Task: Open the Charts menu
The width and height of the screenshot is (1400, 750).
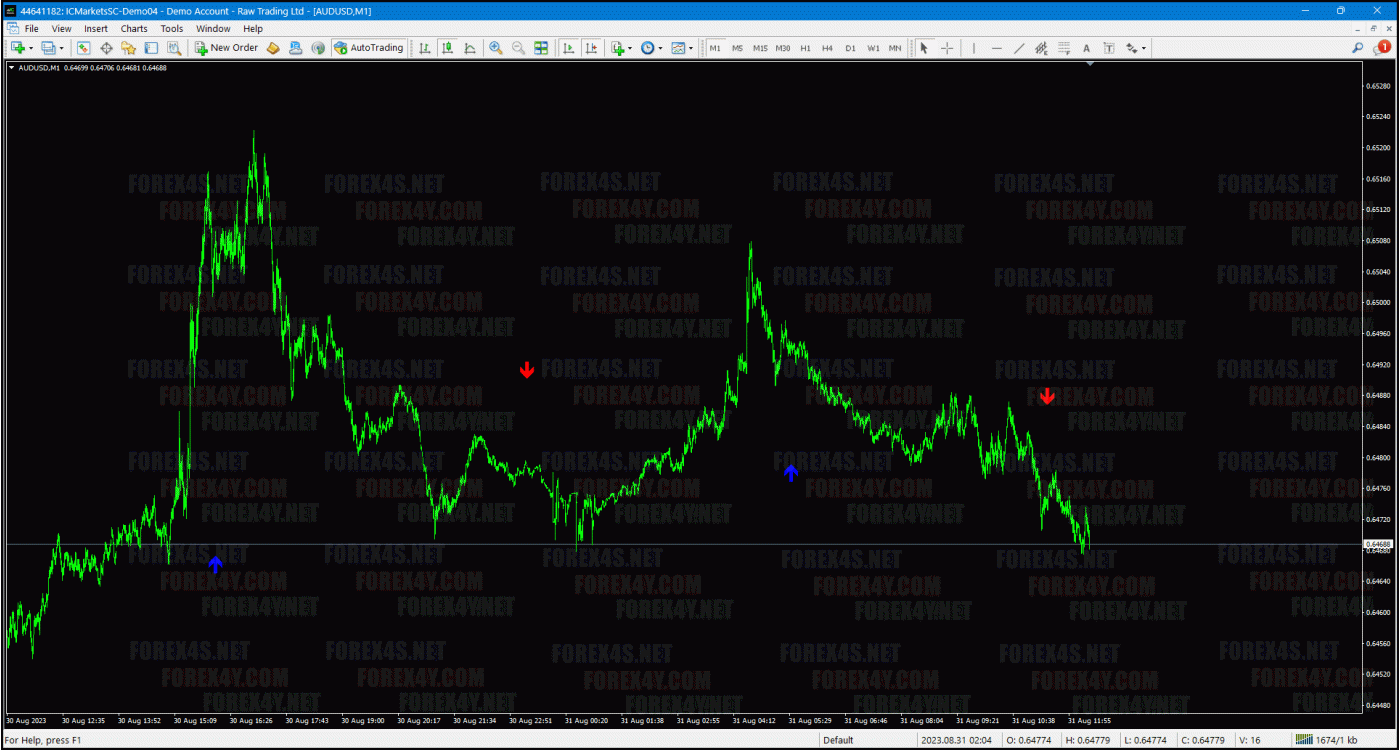Action: point(134,29)
